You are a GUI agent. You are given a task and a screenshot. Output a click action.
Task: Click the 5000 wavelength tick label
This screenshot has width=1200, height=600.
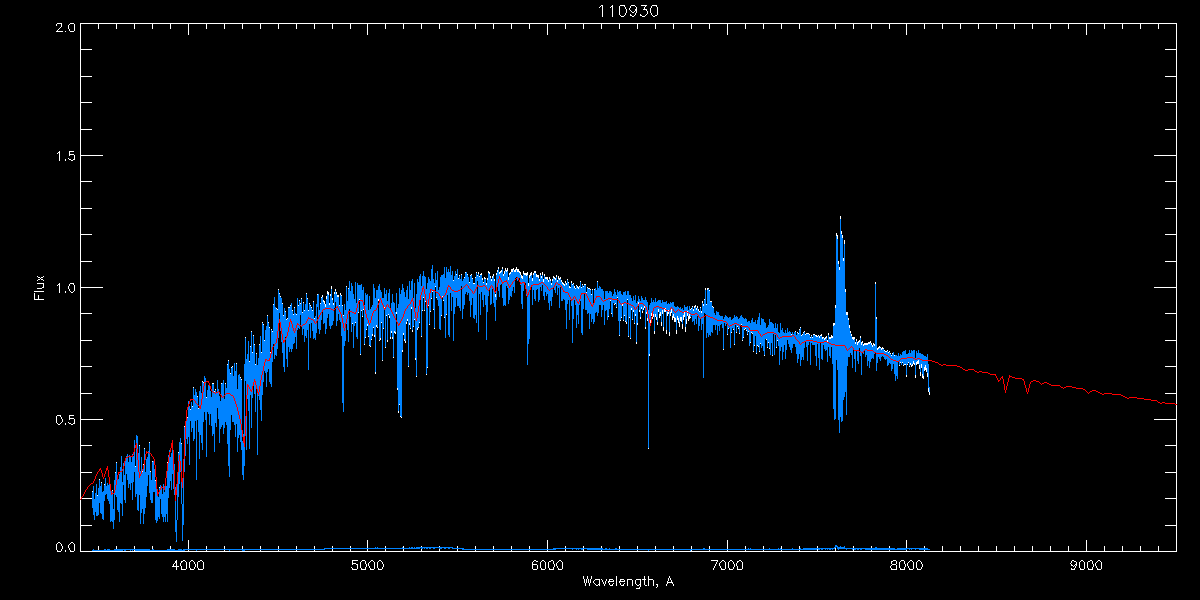pyautogui.click(x=367, y=565)
